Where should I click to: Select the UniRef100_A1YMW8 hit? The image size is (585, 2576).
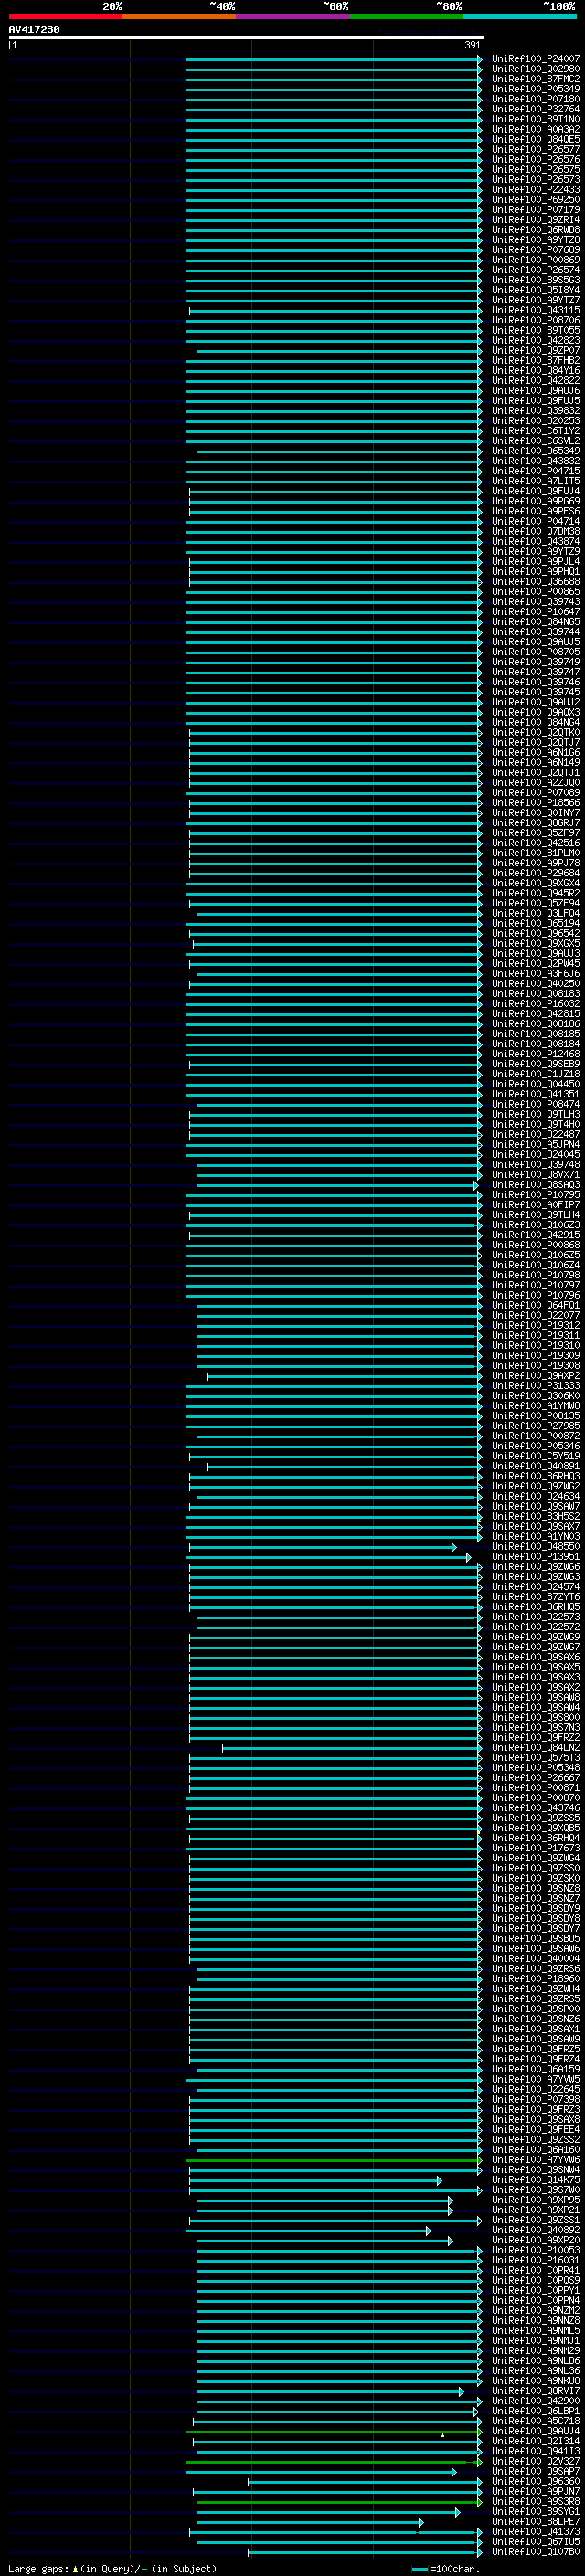click(x=536, y=1406)
